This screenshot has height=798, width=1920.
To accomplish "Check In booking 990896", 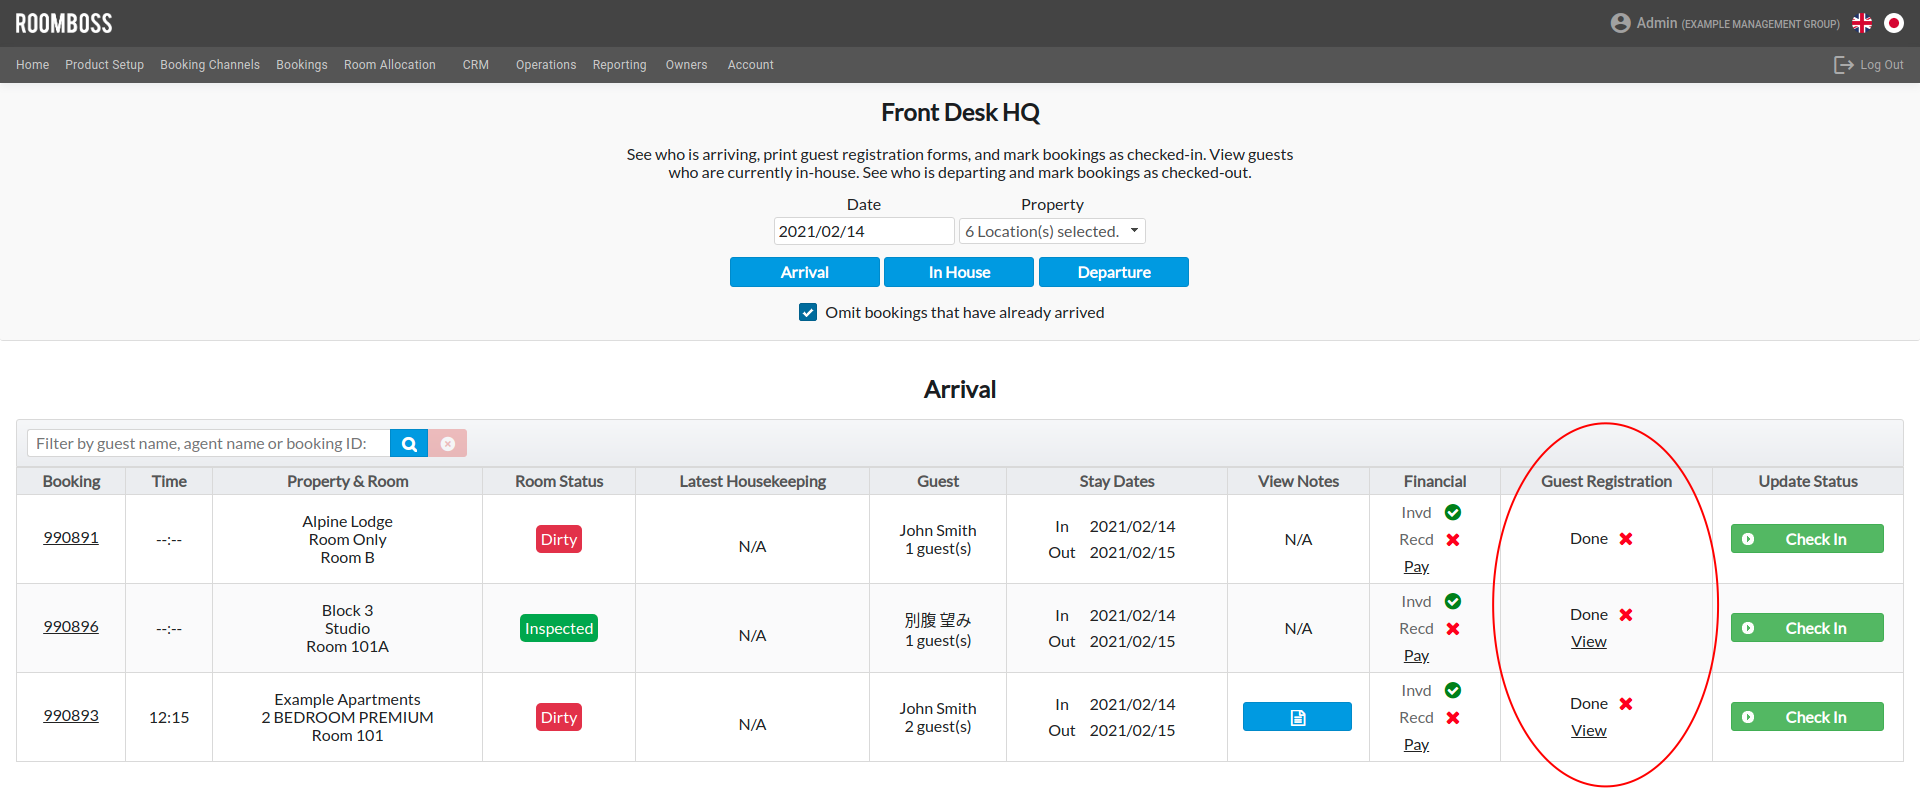I will coord(1807,628).
